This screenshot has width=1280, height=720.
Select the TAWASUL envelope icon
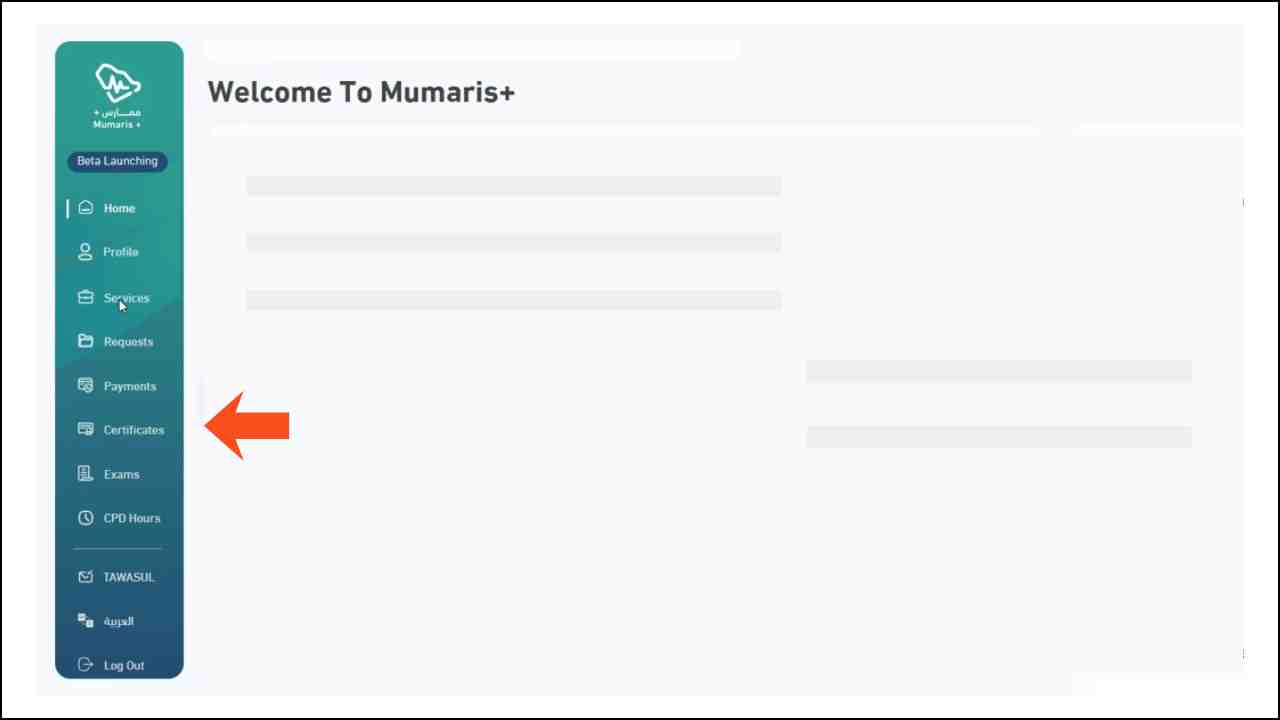[85, 577]
